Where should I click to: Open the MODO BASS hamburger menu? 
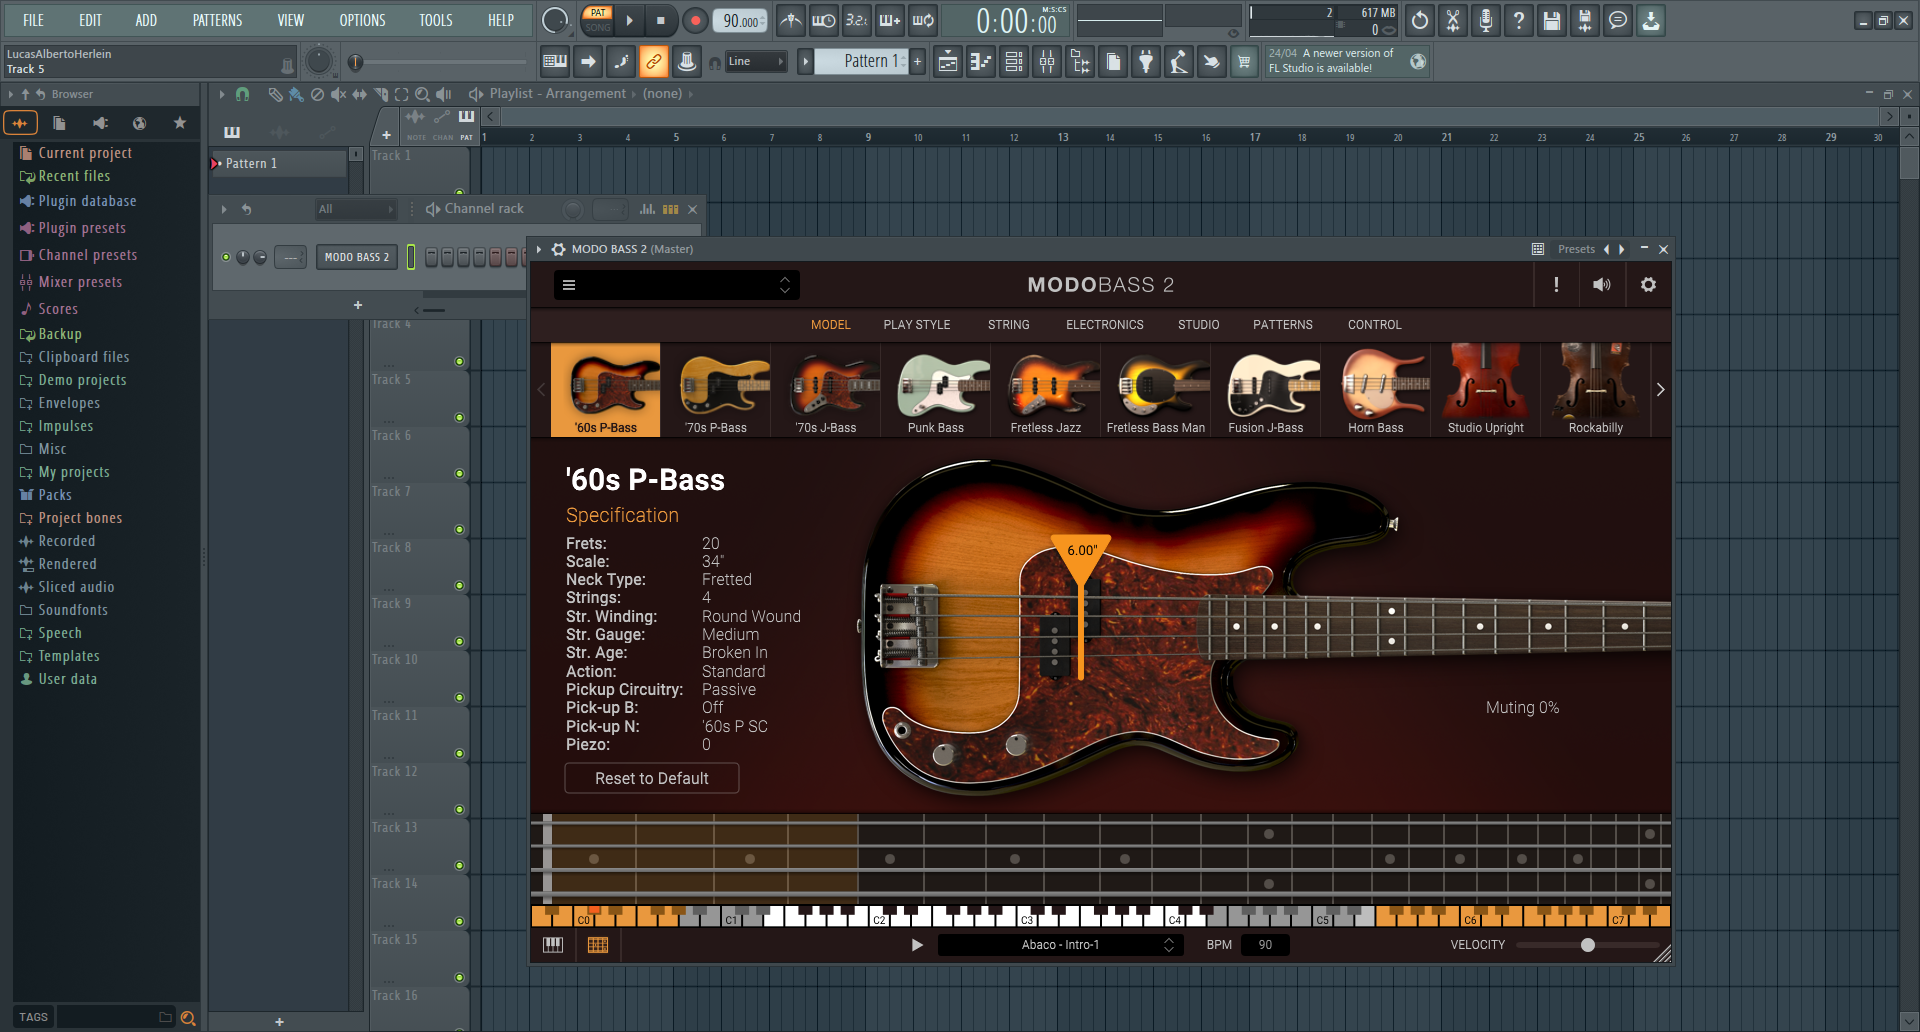[x=569, y=285]
